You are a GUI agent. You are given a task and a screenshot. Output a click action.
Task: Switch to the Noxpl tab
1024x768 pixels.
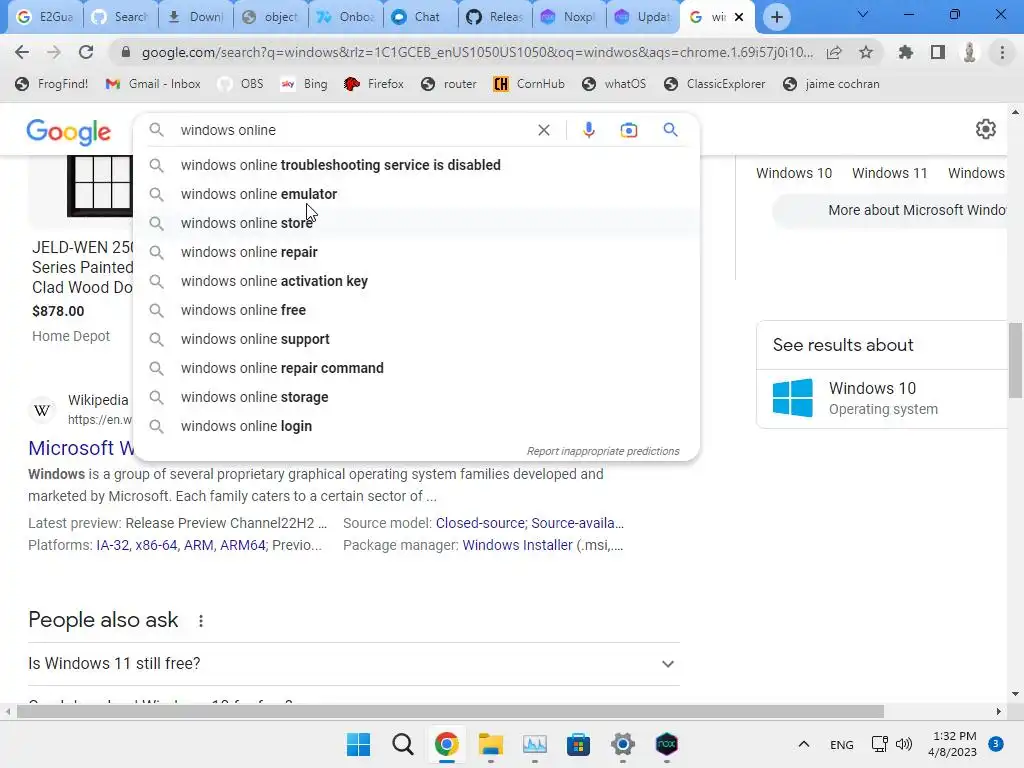point(569,17)
